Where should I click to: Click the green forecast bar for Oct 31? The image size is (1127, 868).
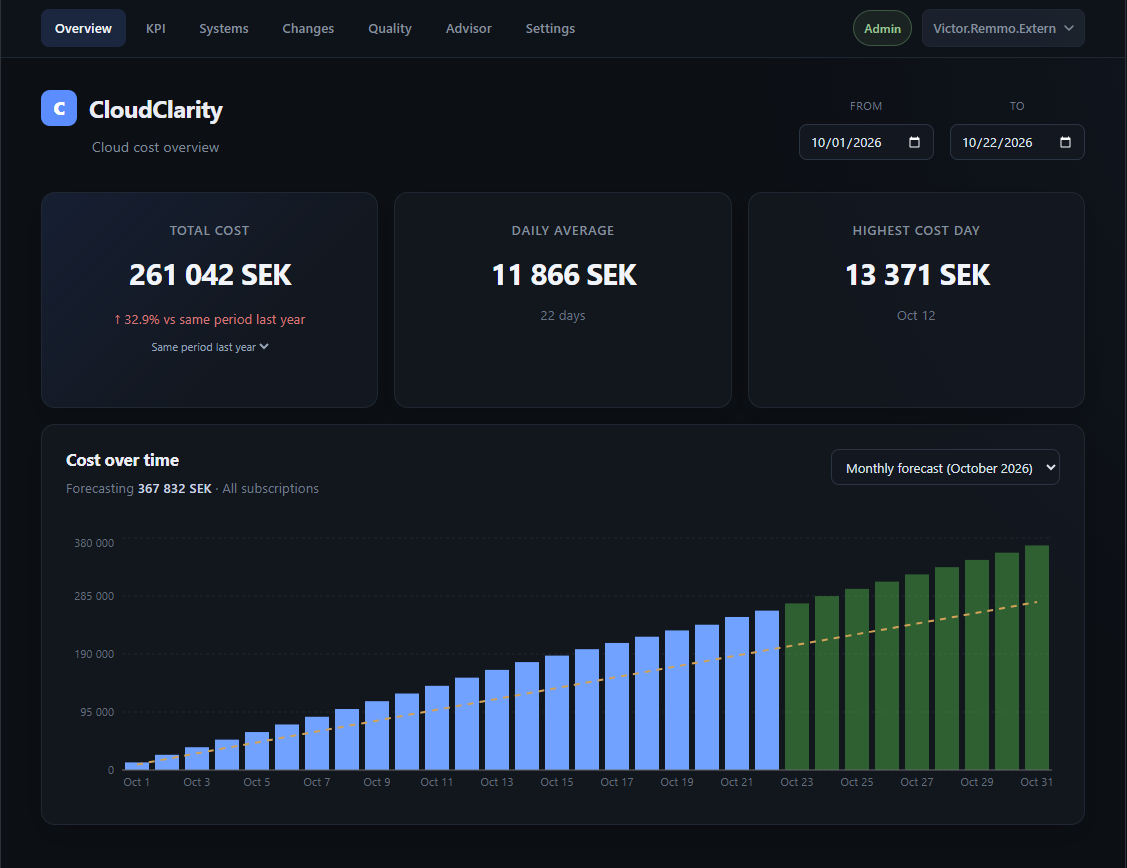(x=1037, y=657)
